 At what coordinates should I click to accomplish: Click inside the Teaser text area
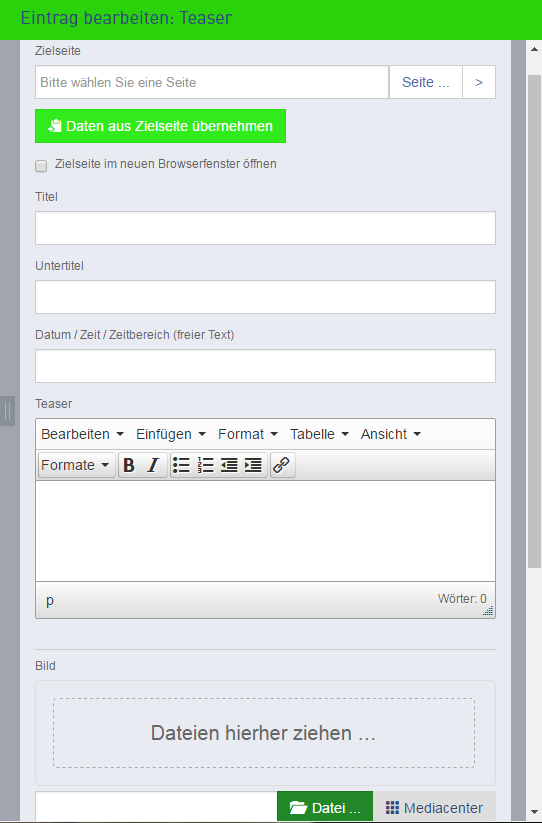265,531
